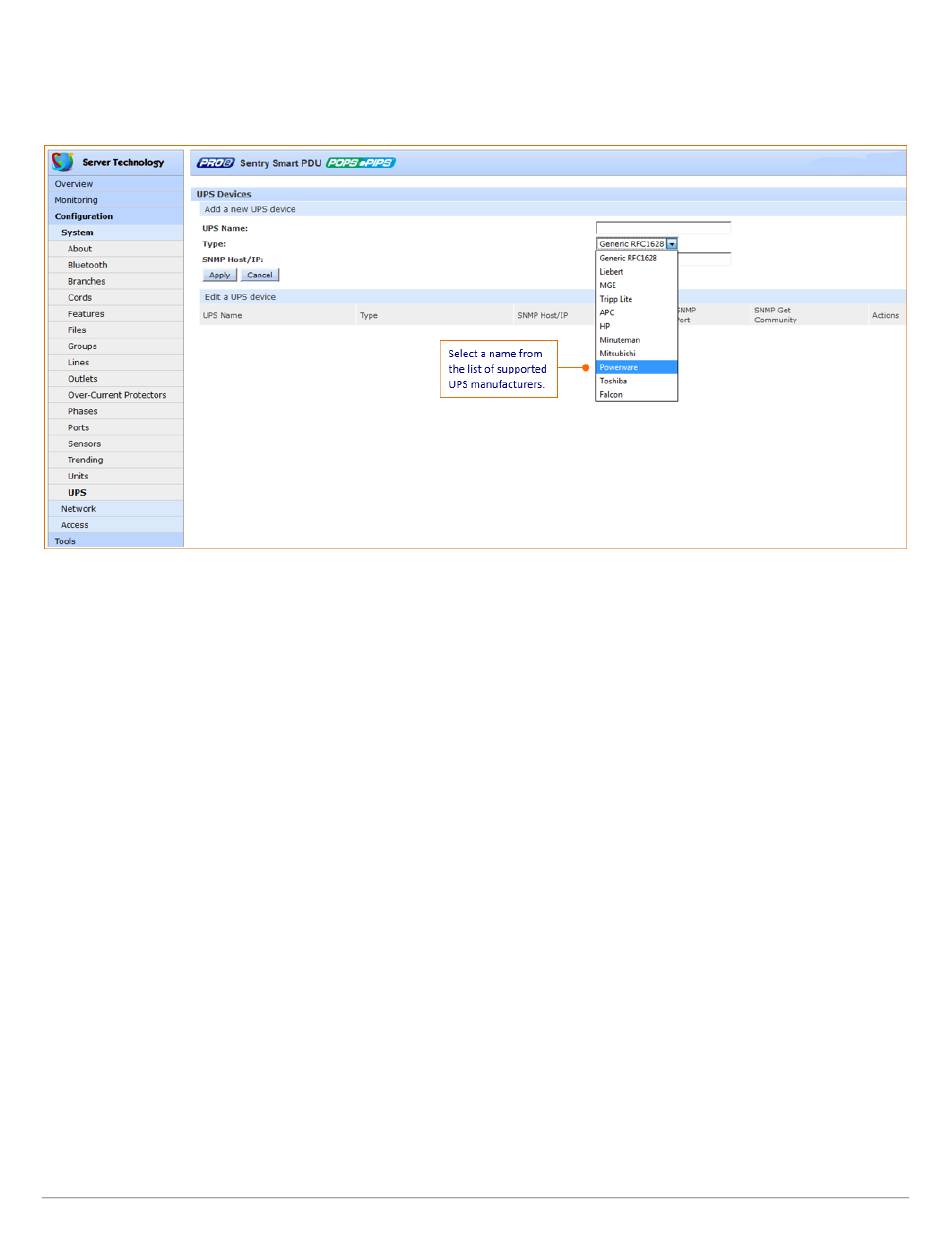Select the highlighted Powerware option
This screenshot has width=950, height=1254.
[x=637, y=367]
